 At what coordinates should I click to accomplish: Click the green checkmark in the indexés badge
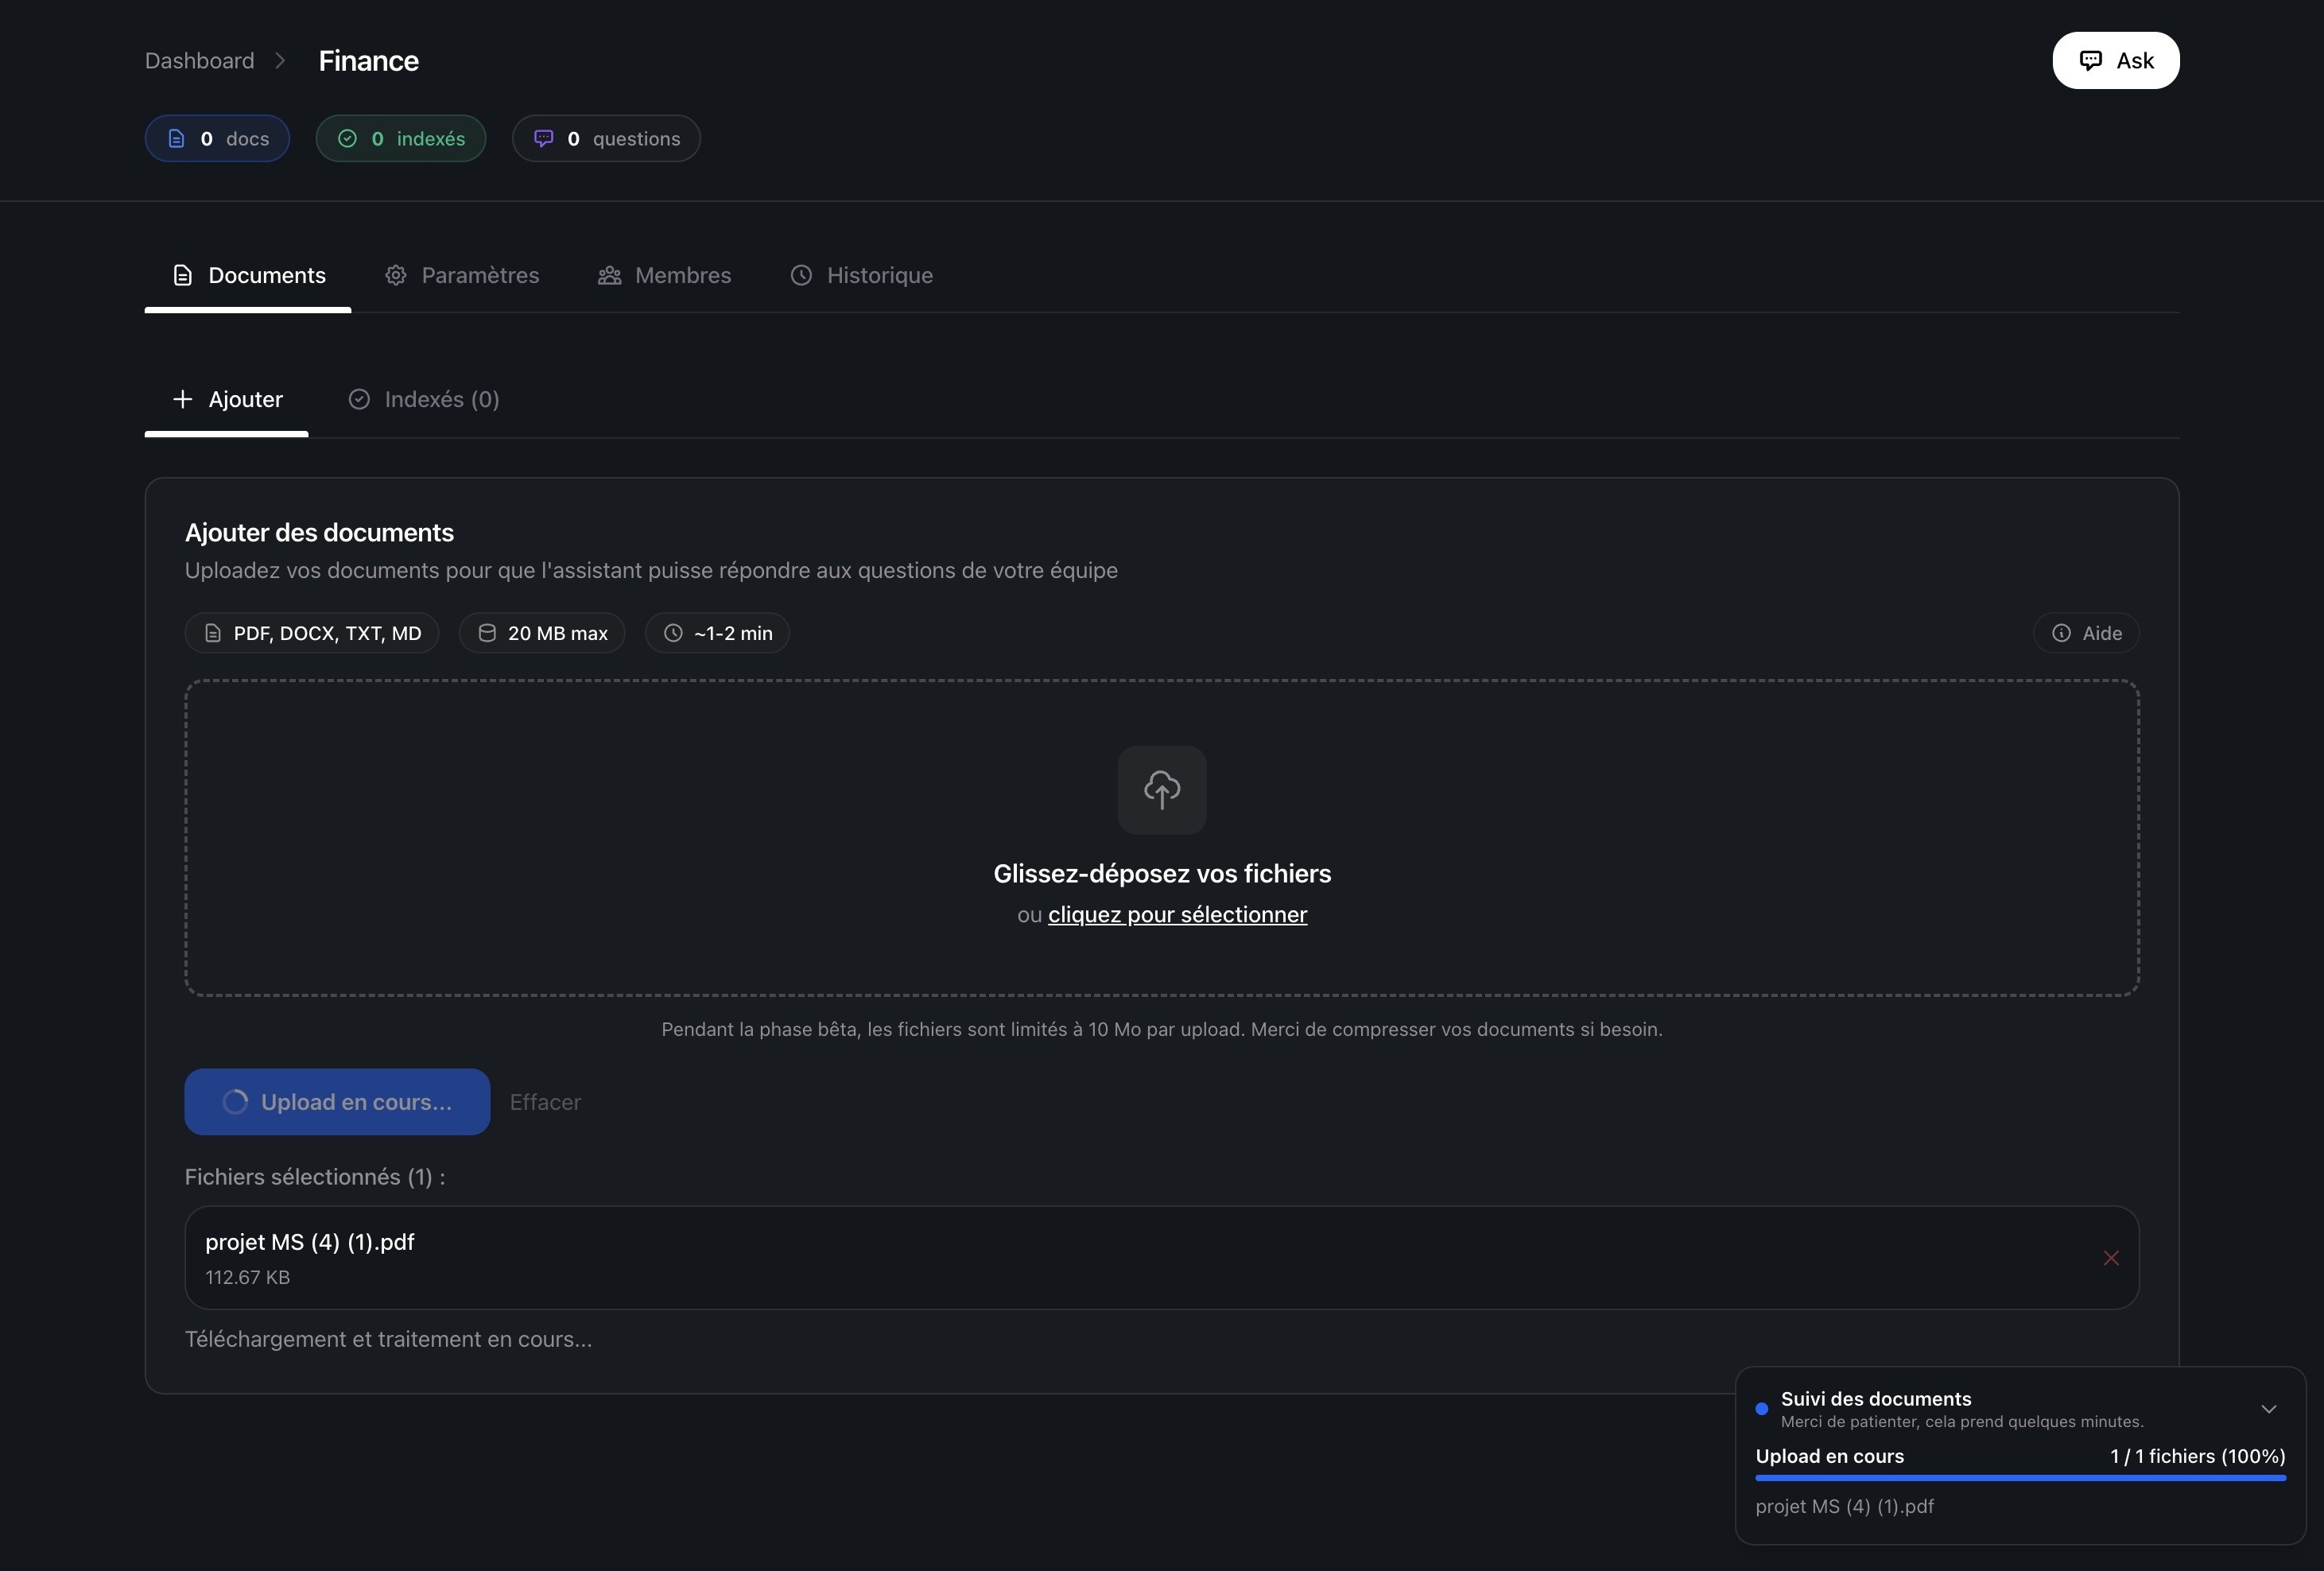[x=347, y=139]
